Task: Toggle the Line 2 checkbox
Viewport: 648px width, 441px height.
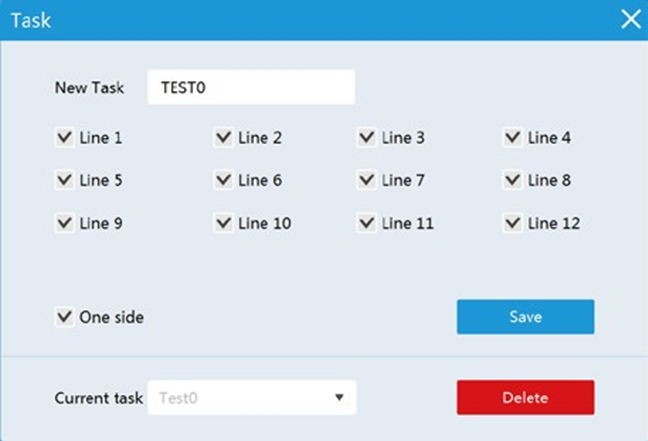Action: point(224,138)
